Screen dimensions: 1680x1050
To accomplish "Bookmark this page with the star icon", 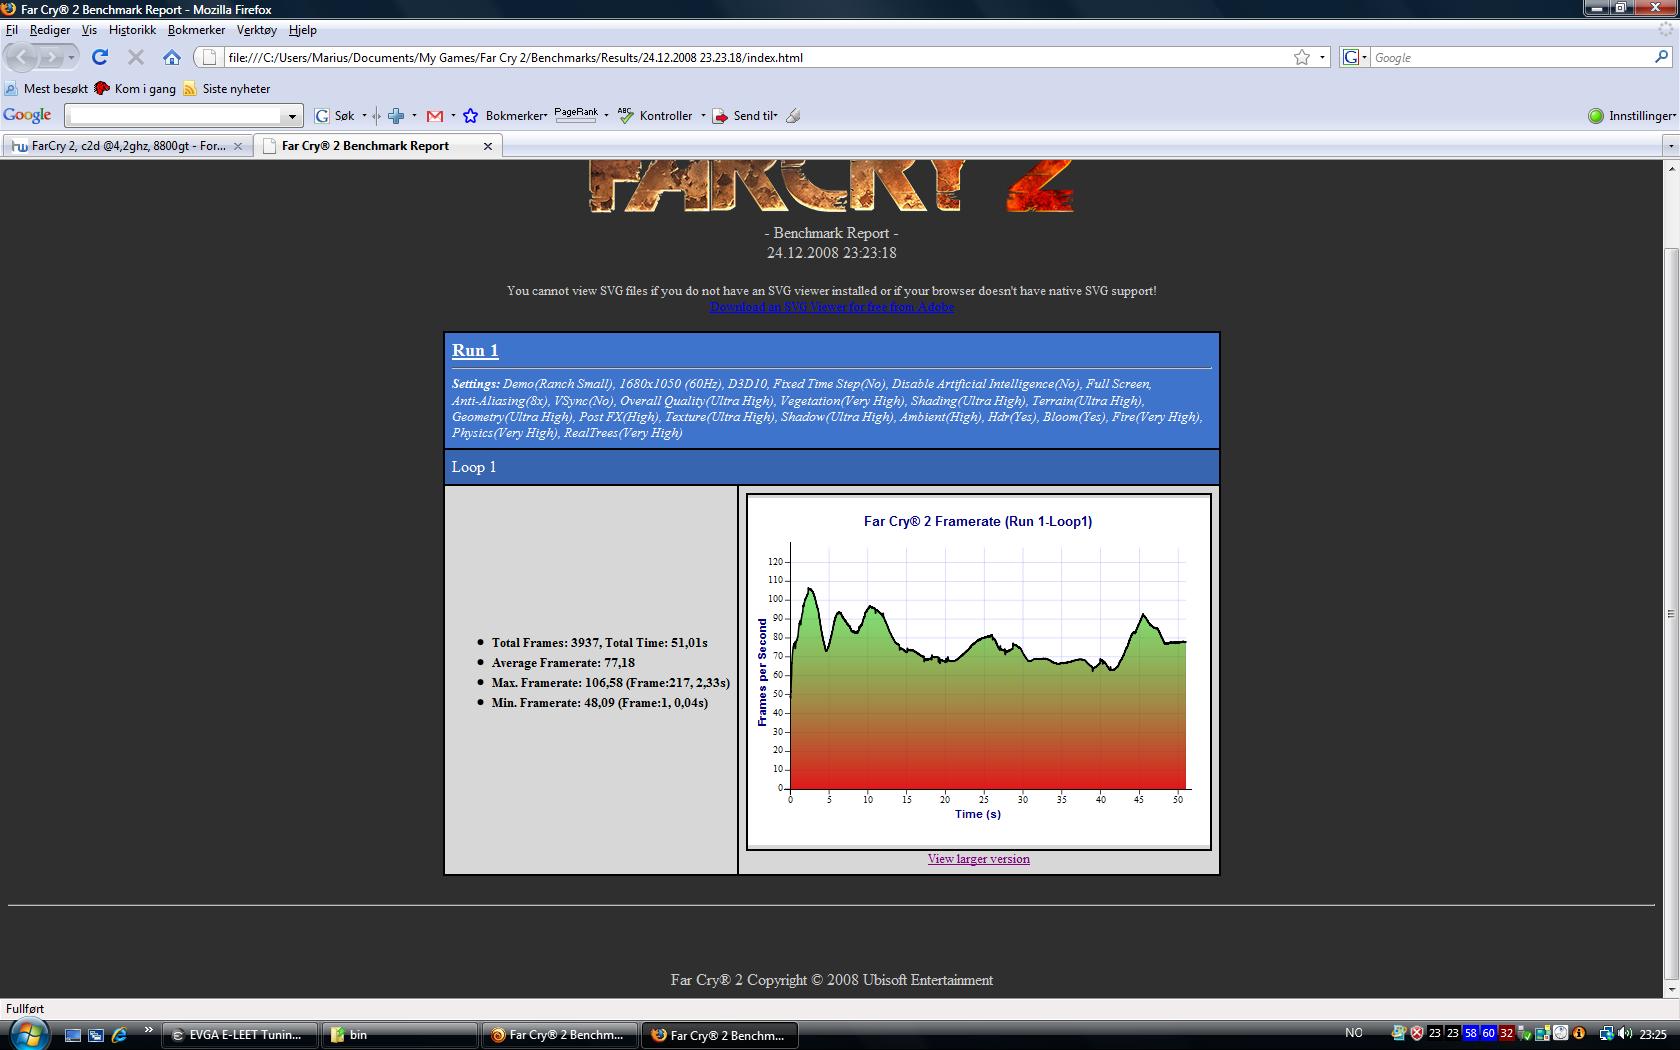I will pyautogui.click(x=1302, y=57).
